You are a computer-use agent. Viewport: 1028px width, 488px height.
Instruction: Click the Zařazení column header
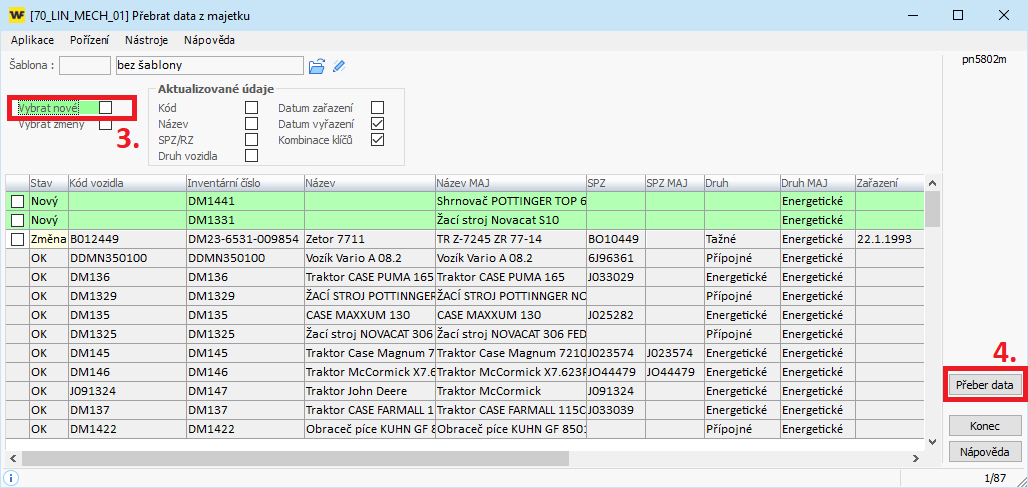pos(889,183)
